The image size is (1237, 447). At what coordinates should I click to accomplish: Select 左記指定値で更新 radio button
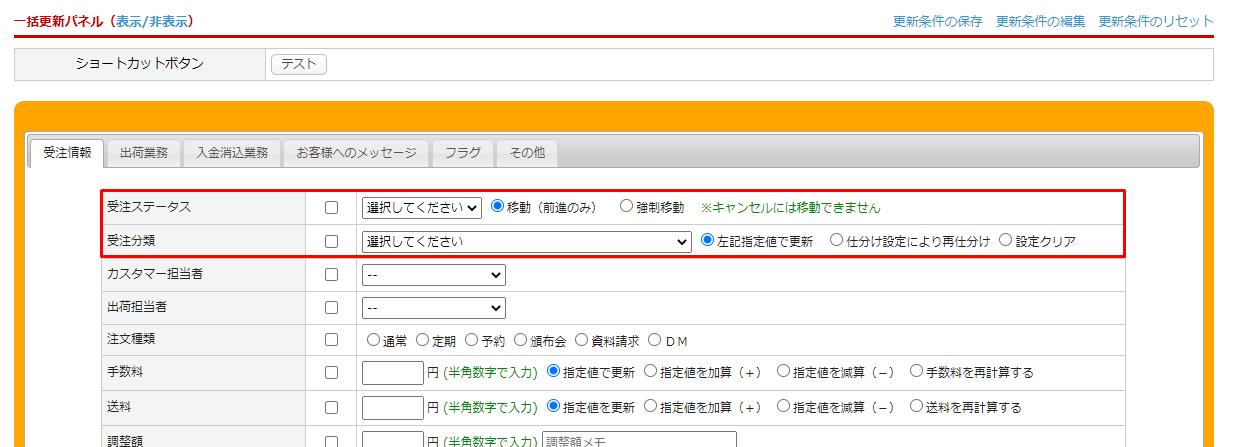(707, 240)
